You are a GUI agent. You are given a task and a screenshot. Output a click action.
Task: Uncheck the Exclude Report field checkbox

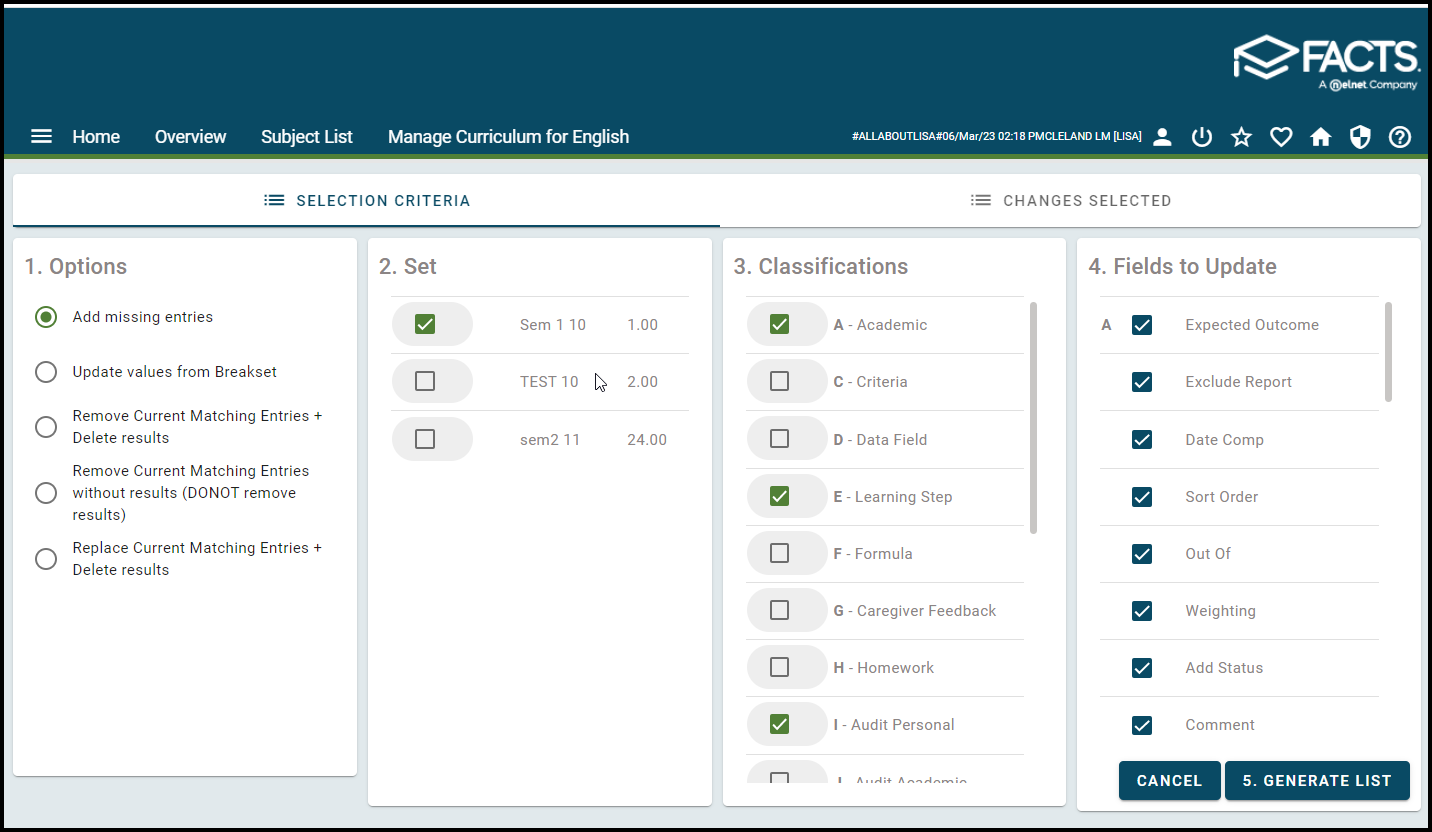click(1142, 382)
